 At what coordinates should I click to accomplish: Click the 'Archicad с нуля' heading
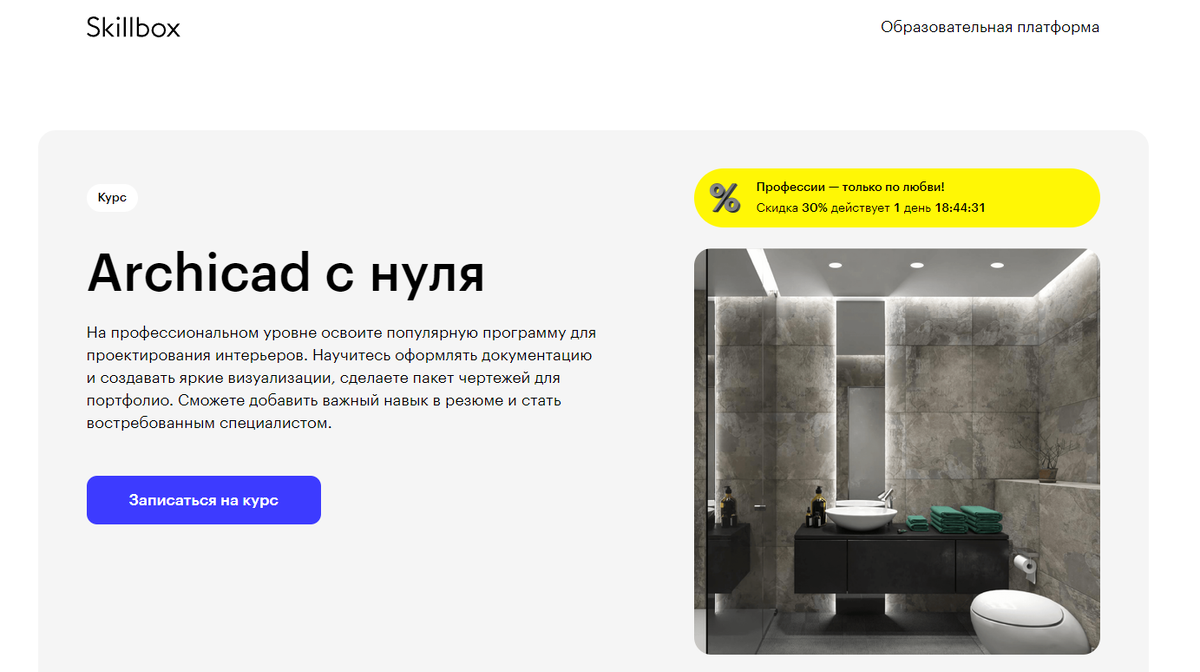[286, 272]
